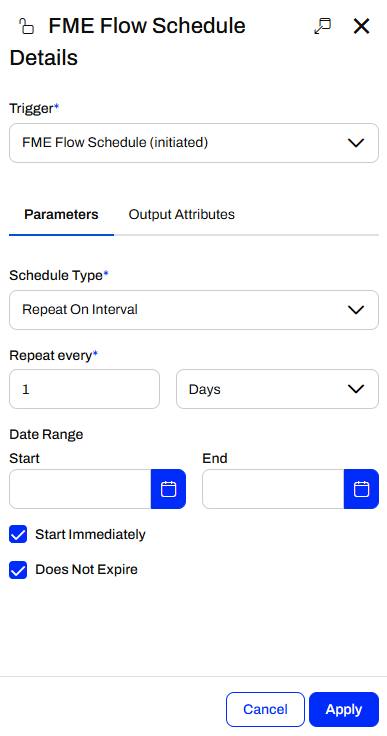Click the Start Immediately label text
Viewport: 387px width, 736px height.
(91, 535)
